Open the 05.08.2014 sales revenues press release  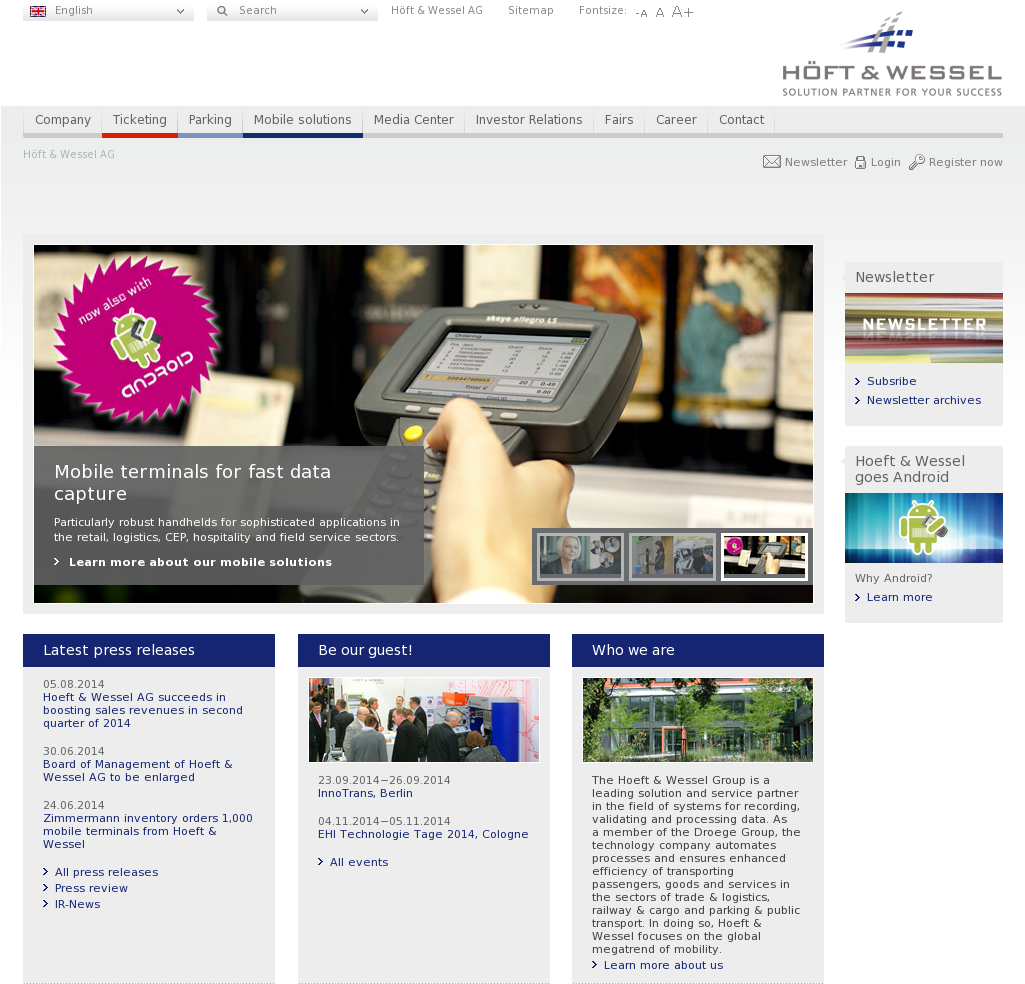click(x=143, y=710)
